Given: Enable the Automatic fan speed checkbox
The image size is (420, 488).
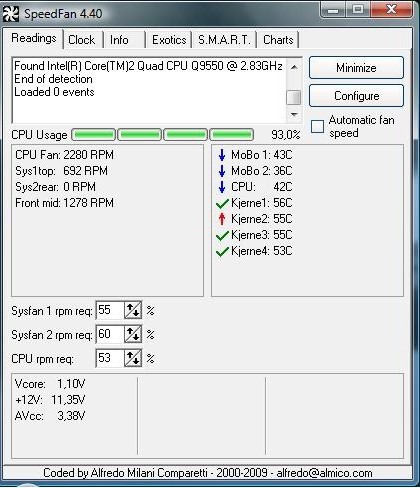Looking at the screenshot, I should [x=317, y=126].
